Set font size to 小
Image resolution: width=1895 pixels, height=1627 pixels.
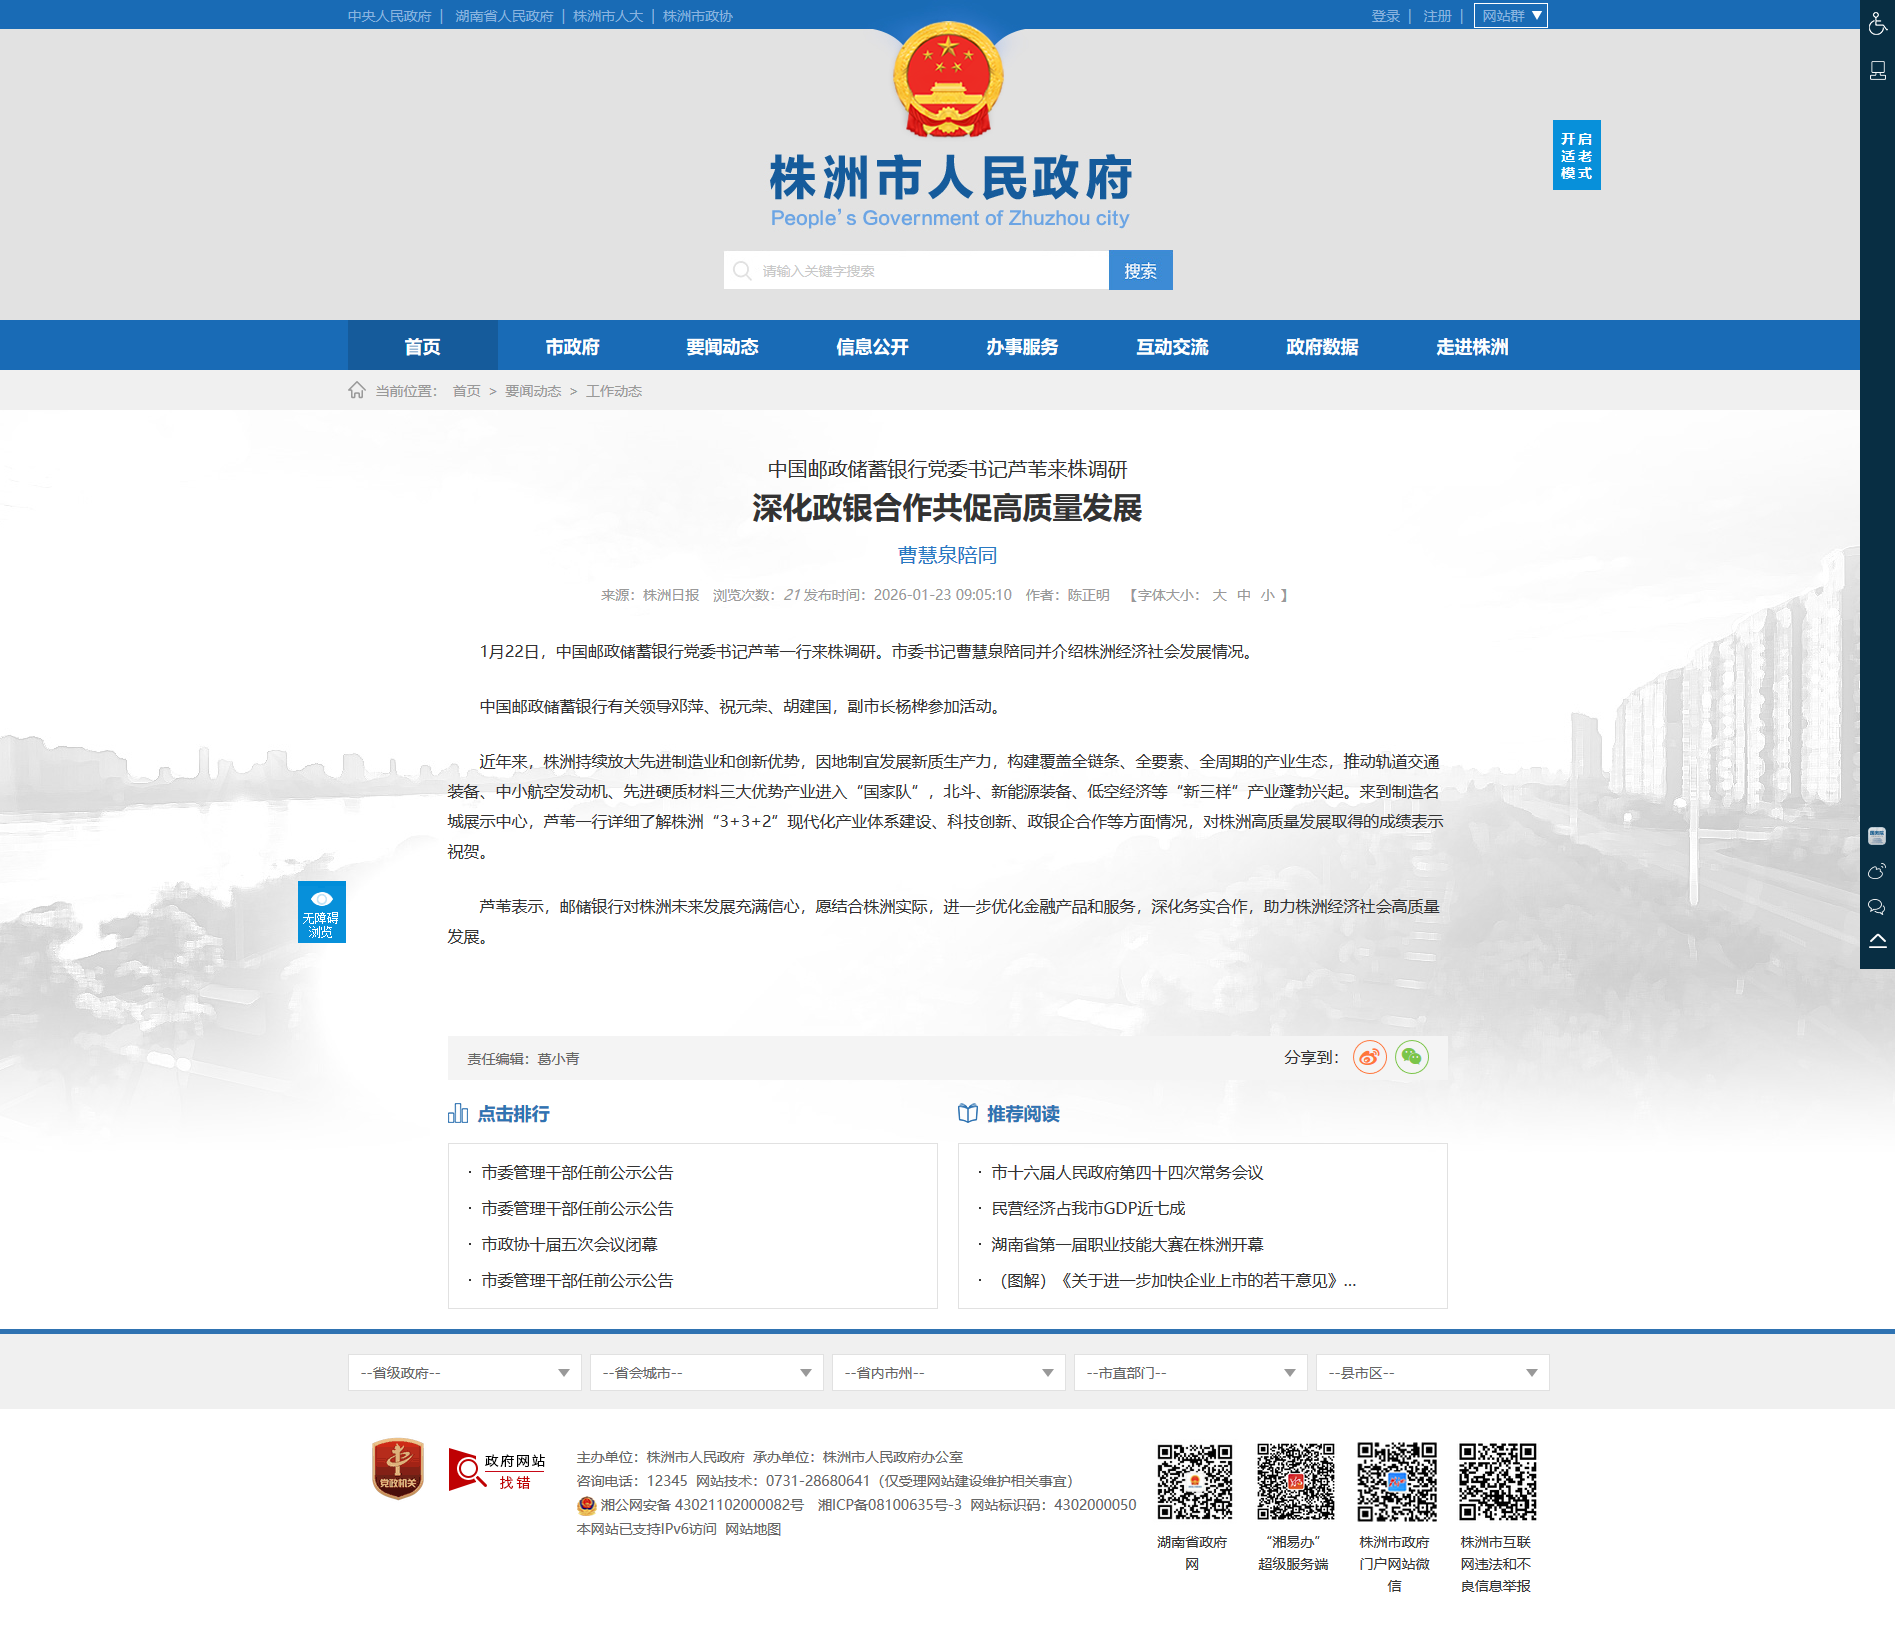(x=1267, y=596)
